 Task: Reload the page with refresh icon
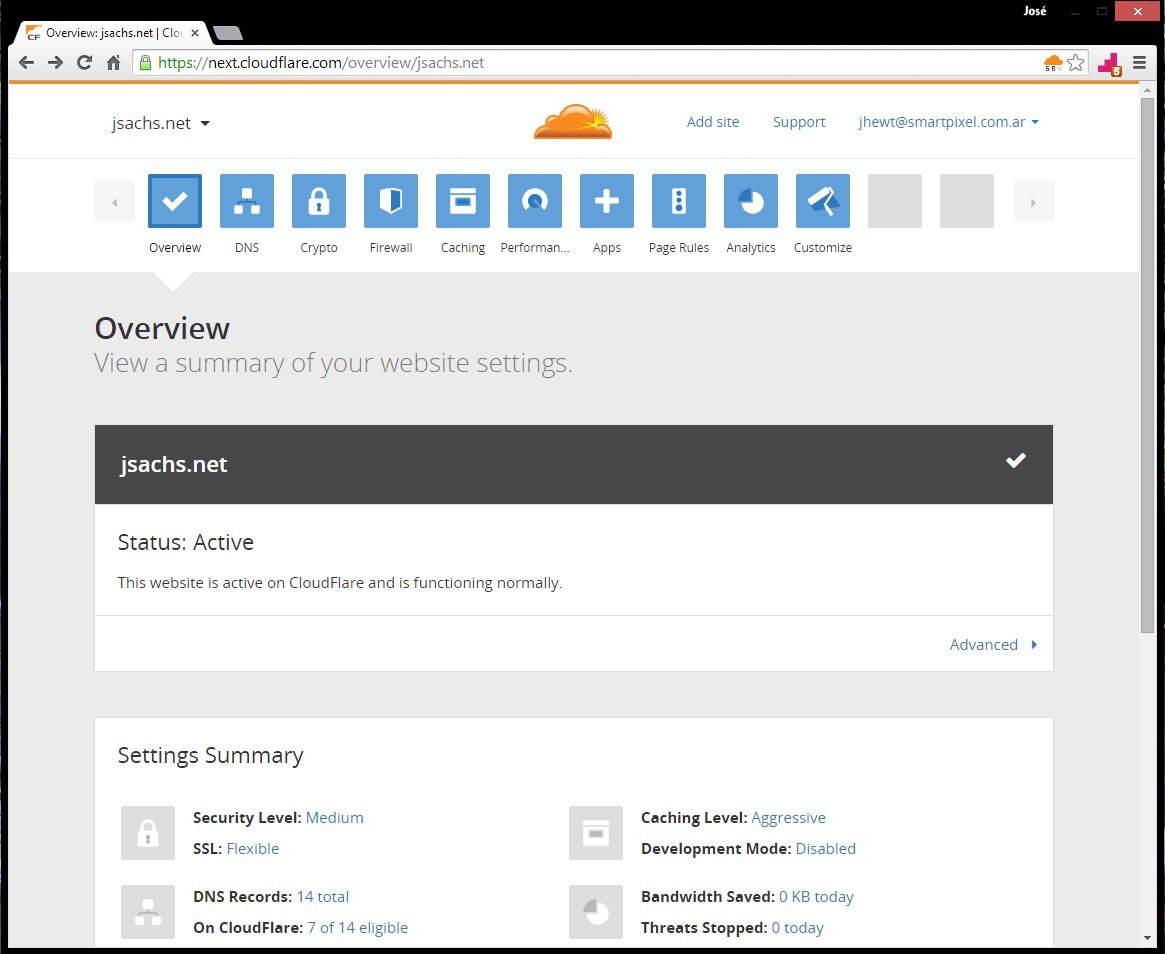click(x=84, y=62)
